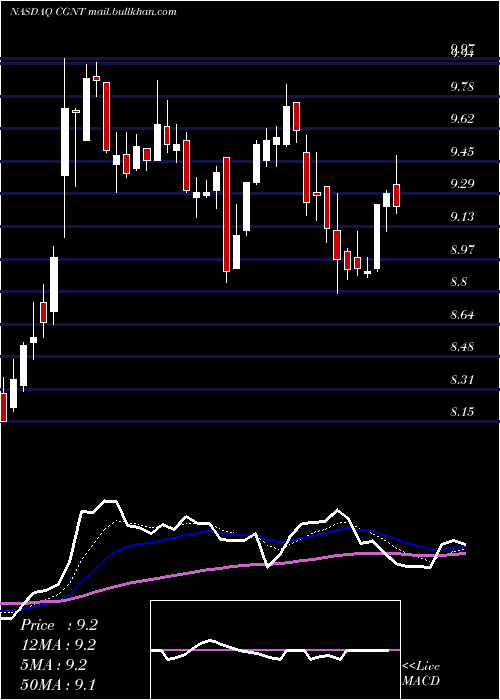Image resolution: width=500 pixels, height=700 pixels.
Task: Click the '12MA : 9.2' readout
Action: coord(58,645)
